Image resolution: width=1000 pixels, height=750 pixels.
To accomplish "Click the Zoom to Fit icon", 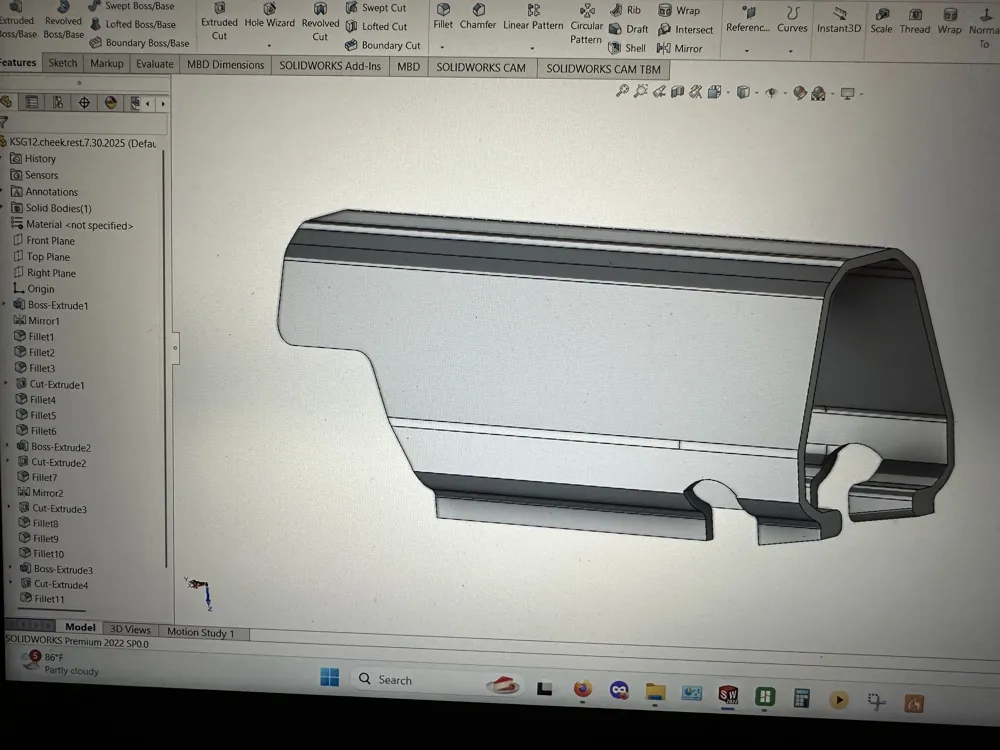I will coord(622,91).
